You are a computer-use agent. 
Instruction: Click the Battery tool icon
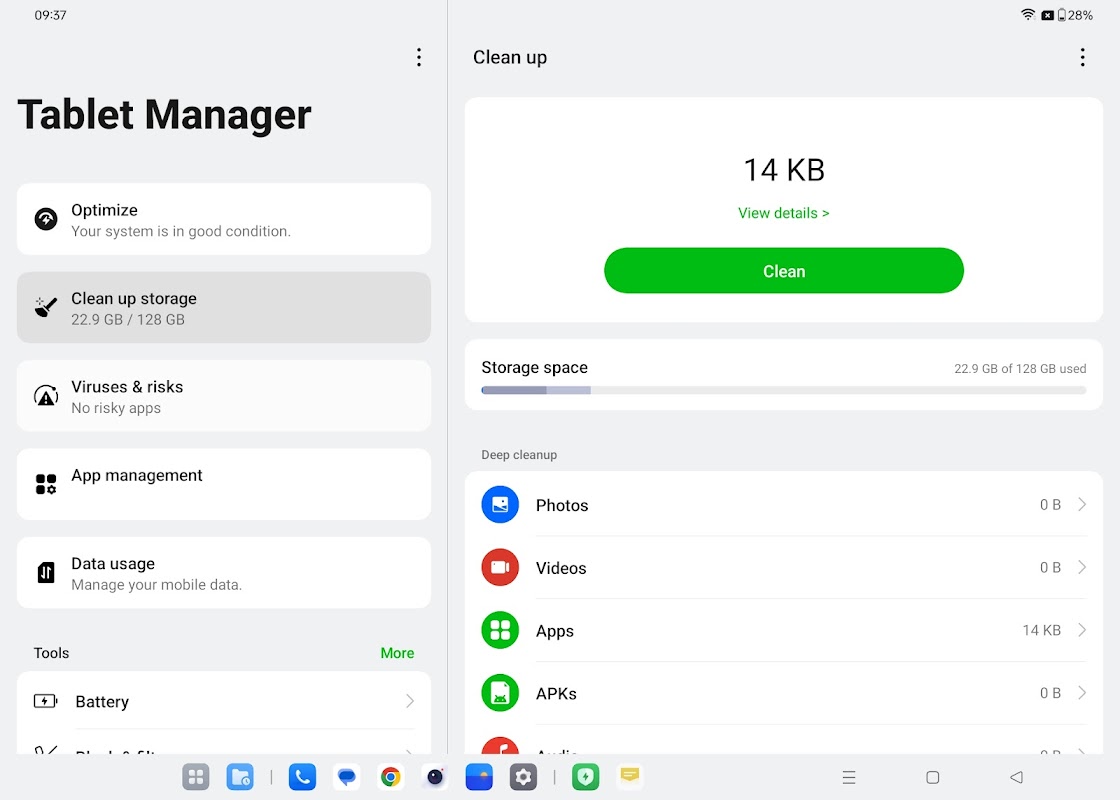click(45, 701)
